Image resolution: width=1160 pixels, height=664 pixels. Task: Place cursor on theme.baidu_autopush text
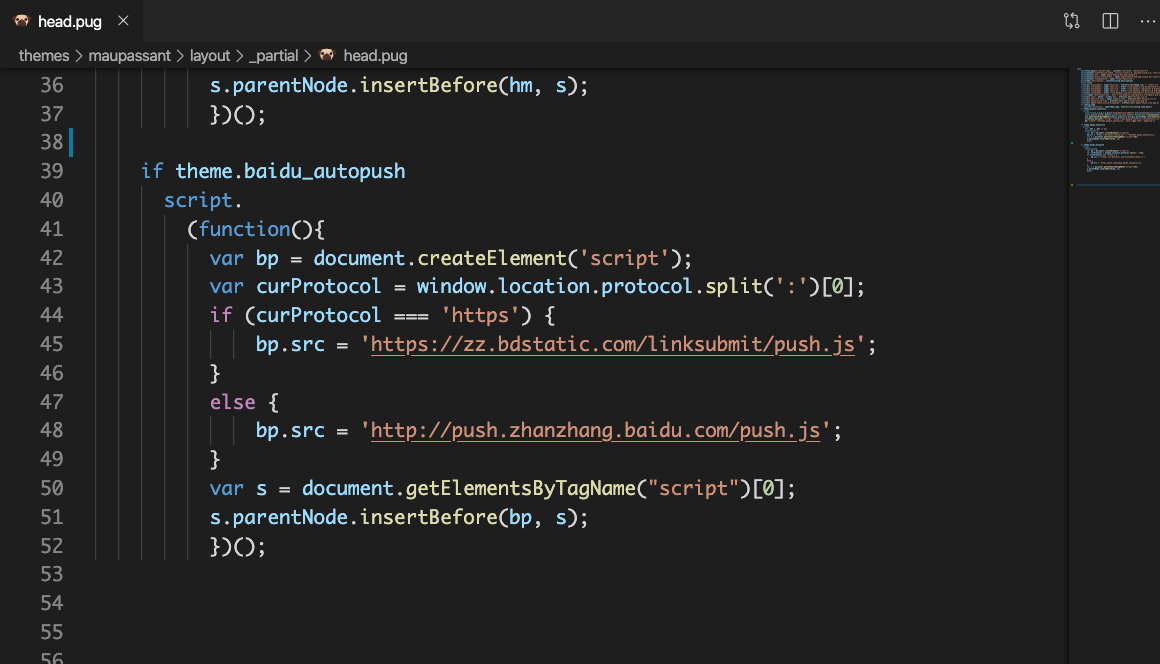[290, 171]
